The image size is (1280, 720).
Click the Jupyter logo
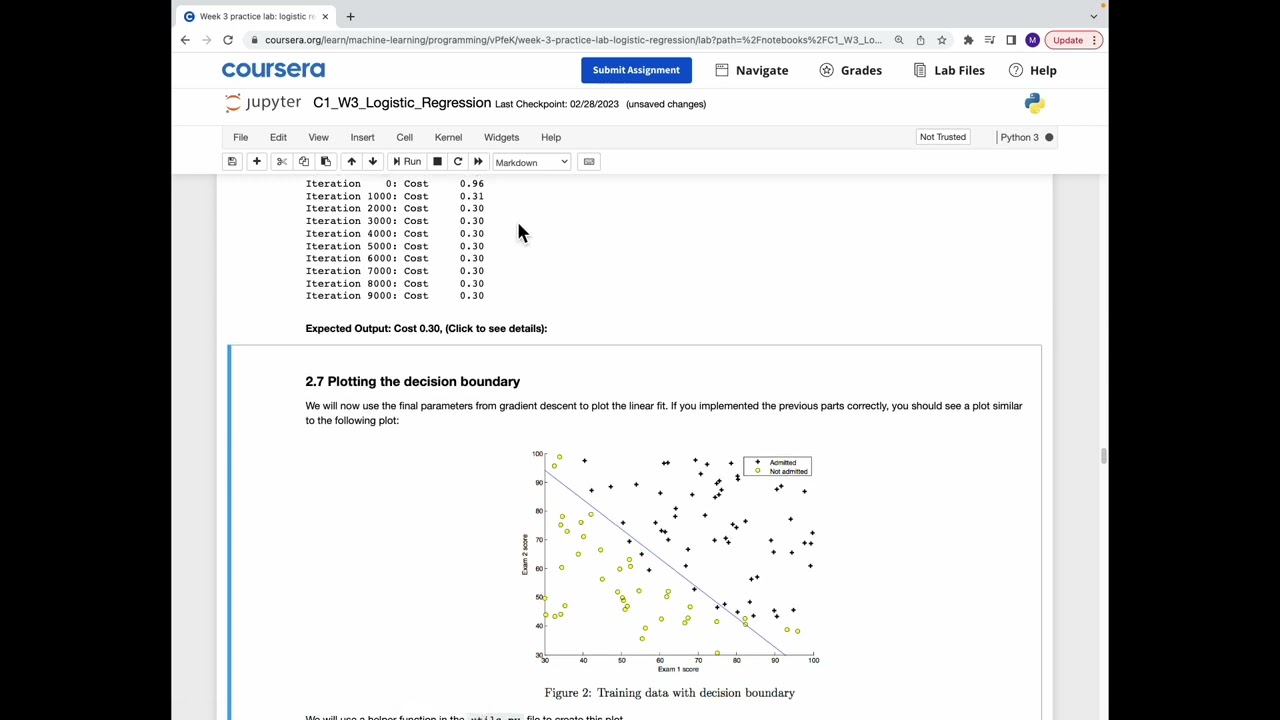click(x=262, y=103)
